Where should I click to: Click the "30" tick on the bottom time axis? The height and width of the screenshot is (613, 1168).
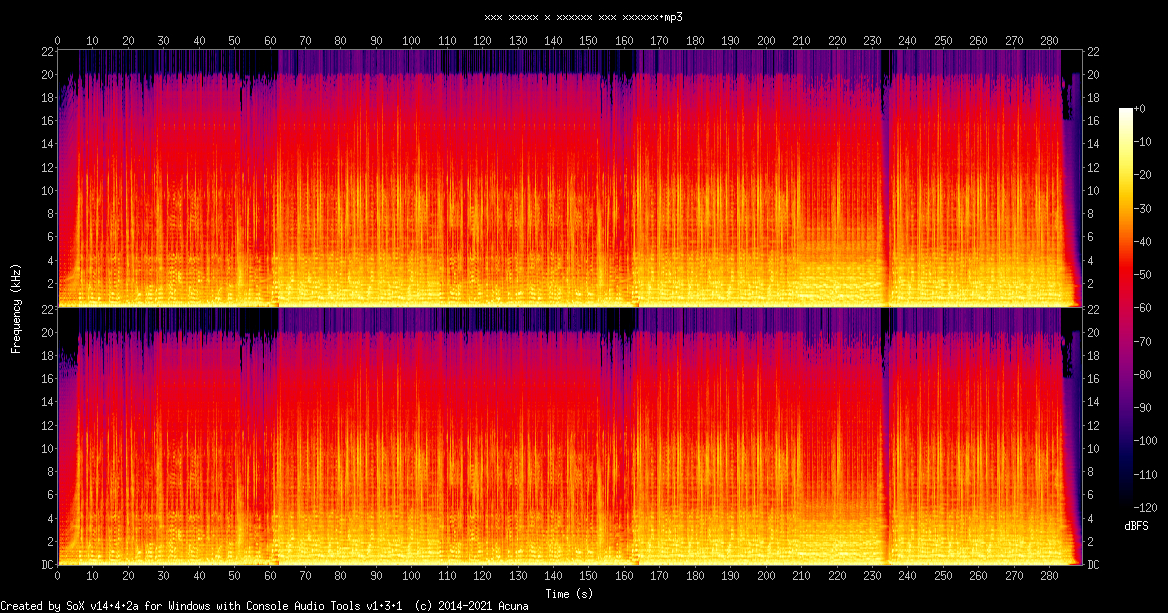point(163,576)
